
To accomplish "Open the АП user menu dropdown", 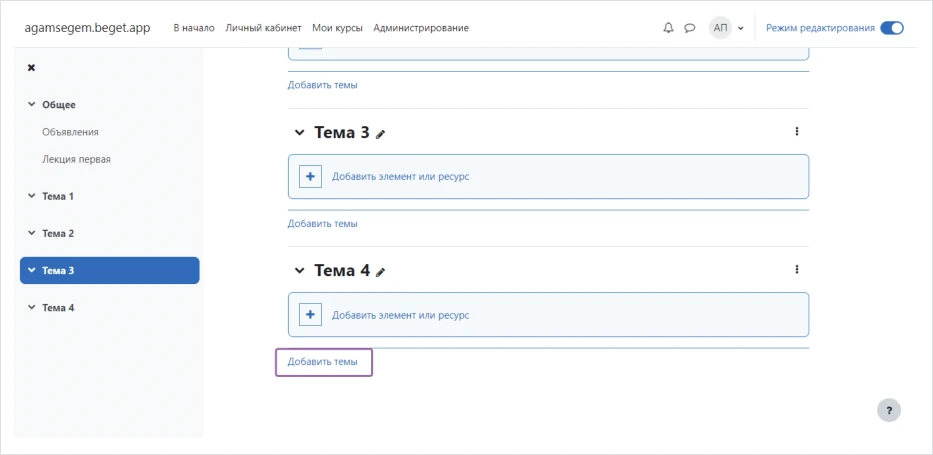I will point(727,28).
